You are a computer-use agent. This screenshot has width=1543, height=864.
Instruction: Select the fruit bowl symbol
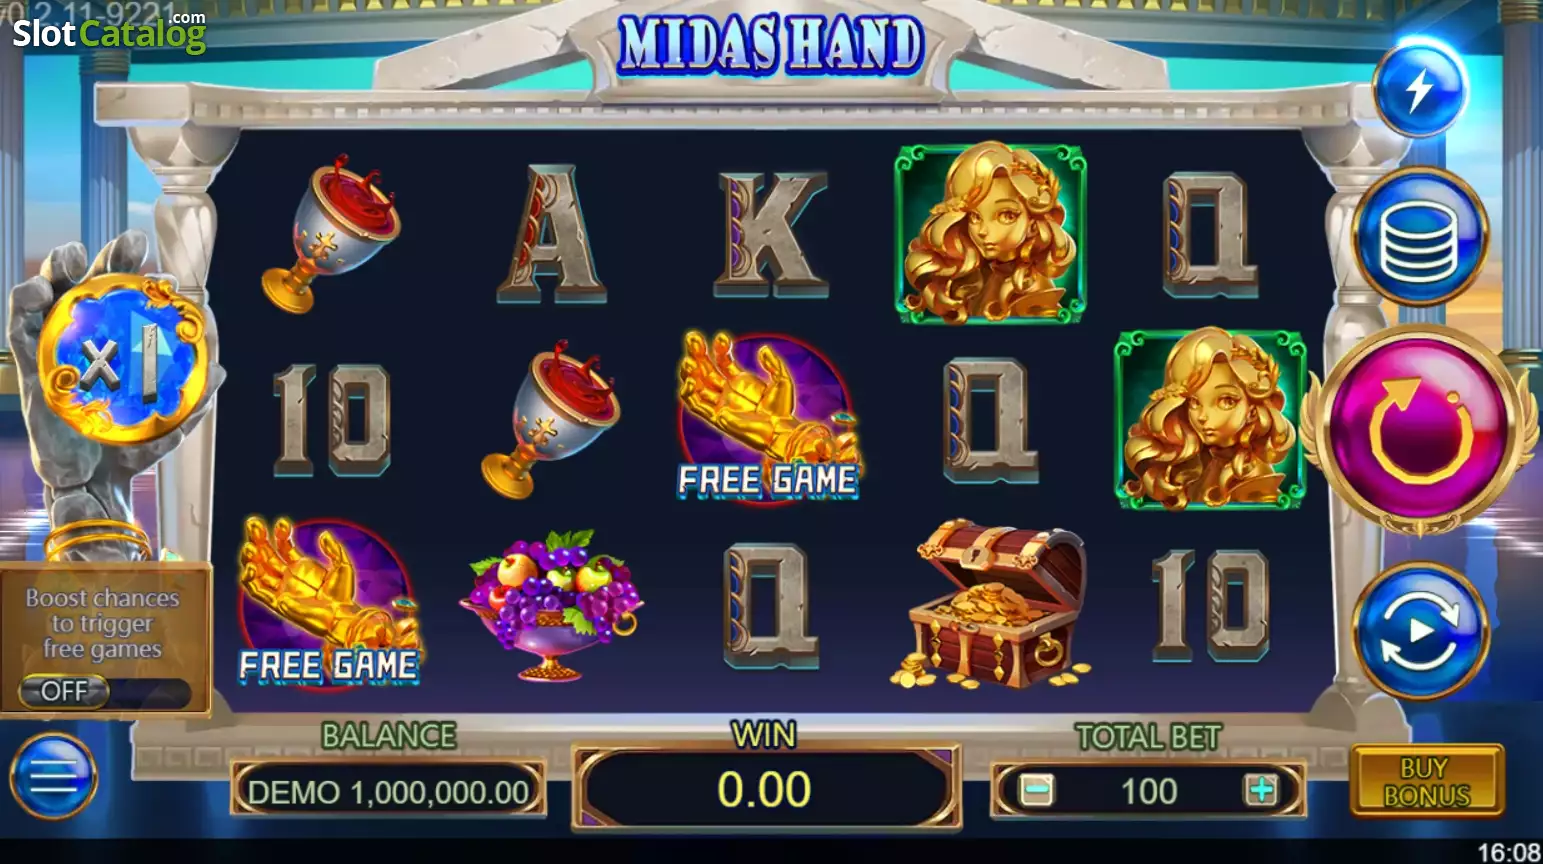551,604
